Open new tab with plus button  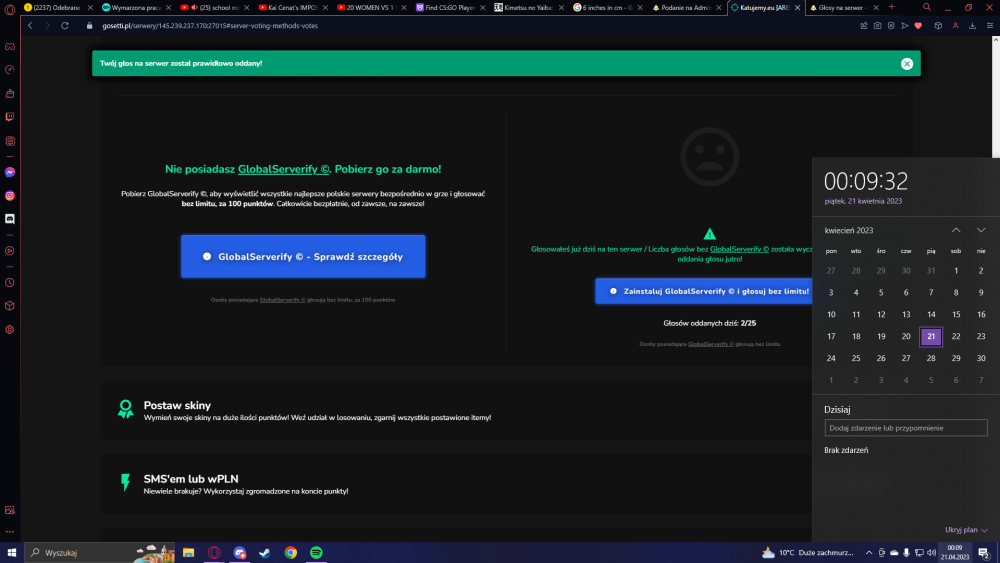click(x=892, y=7)
